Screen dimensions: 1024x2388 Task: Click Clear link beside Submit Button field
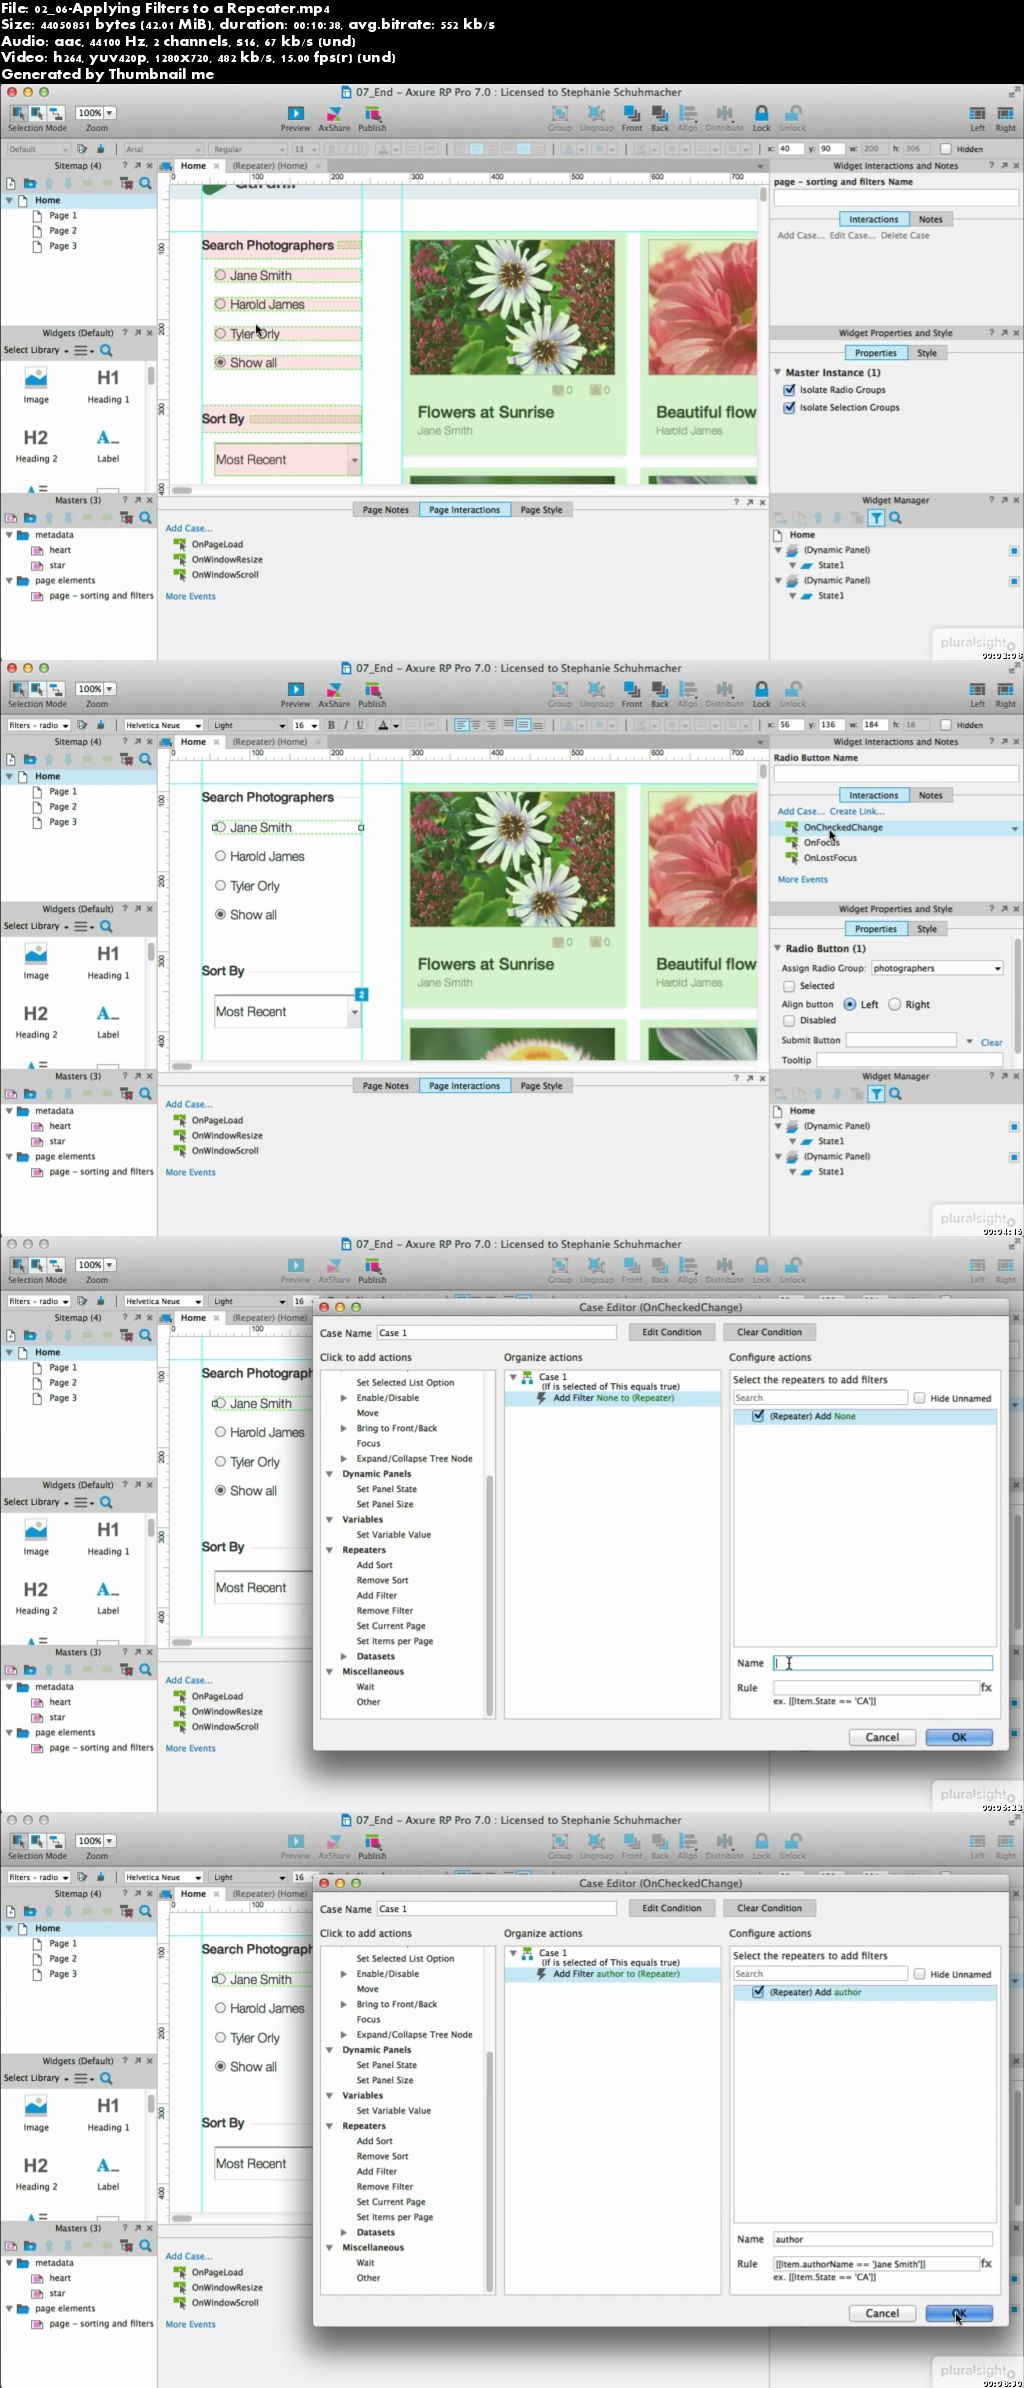[991, 1042]
